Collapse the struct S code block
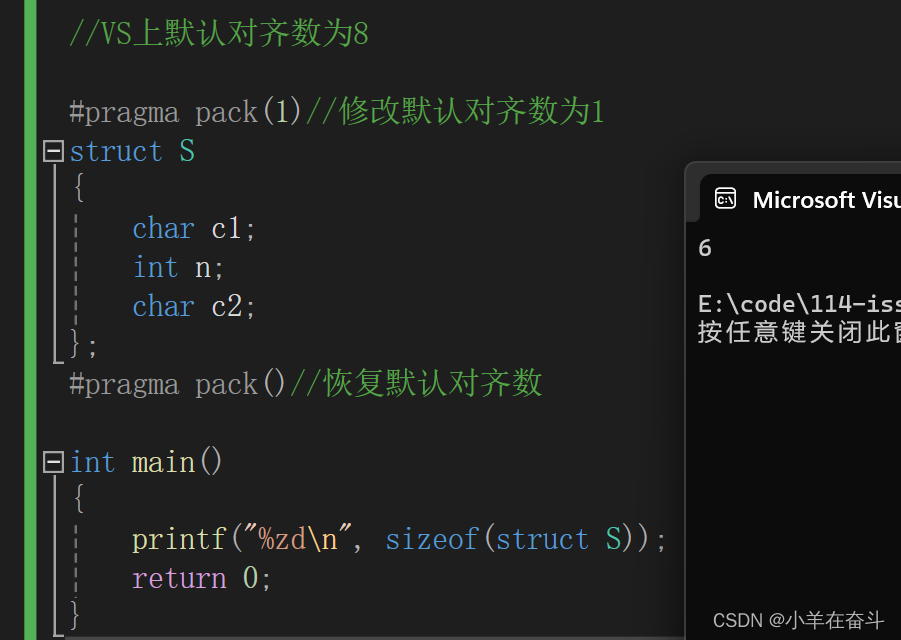The width and height of the screenshot is (901, 640). [53, 152]
